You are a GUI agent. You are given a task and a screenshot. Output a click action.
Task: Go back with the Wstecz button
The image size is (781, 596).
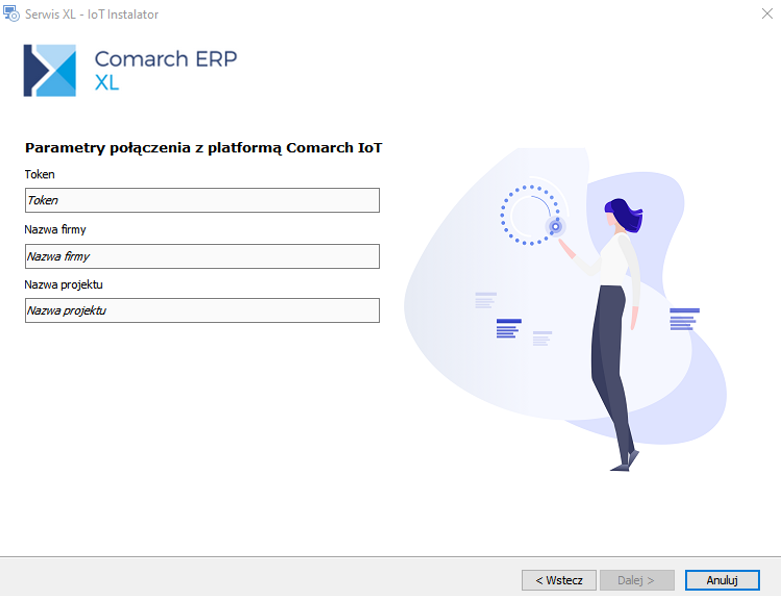coord(559,580)
